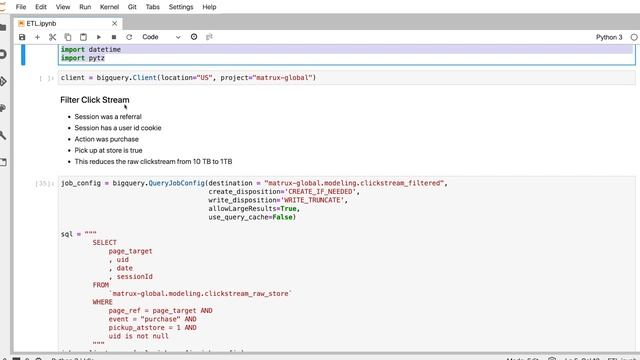Open the file browser sidebar folder icon
The height and width of the screenshot is (360, 640).
click(3, 27)
